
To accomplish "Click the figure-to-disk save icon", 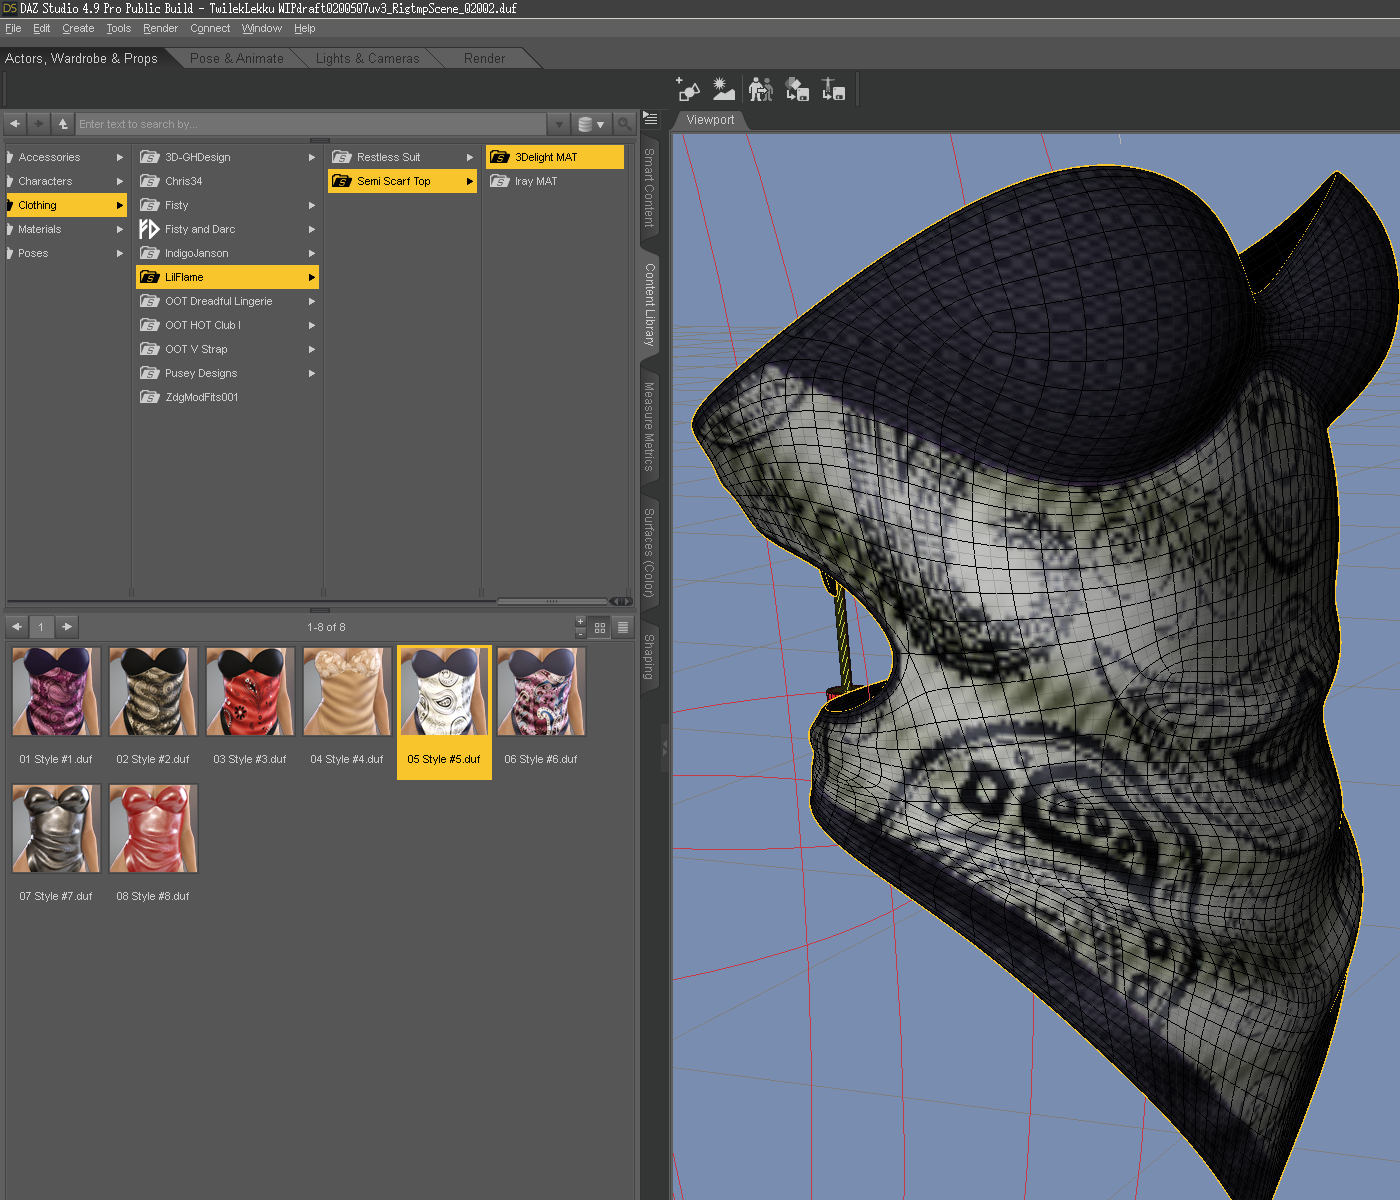I will pyautogui.click(x=833, y=90).
